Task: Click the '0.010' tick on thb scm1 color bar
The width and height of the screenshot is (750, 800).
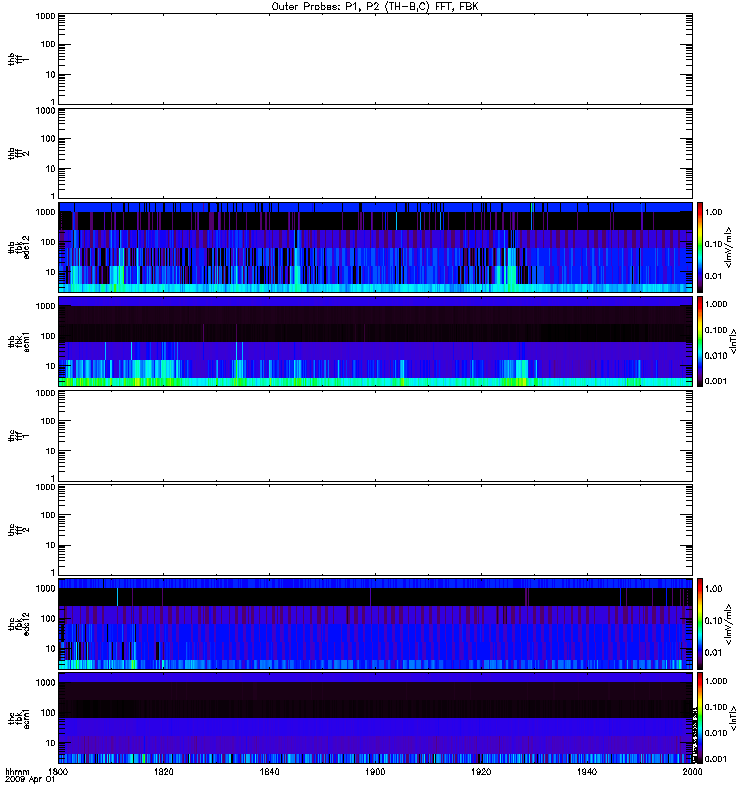Action: tap(716, 356)
